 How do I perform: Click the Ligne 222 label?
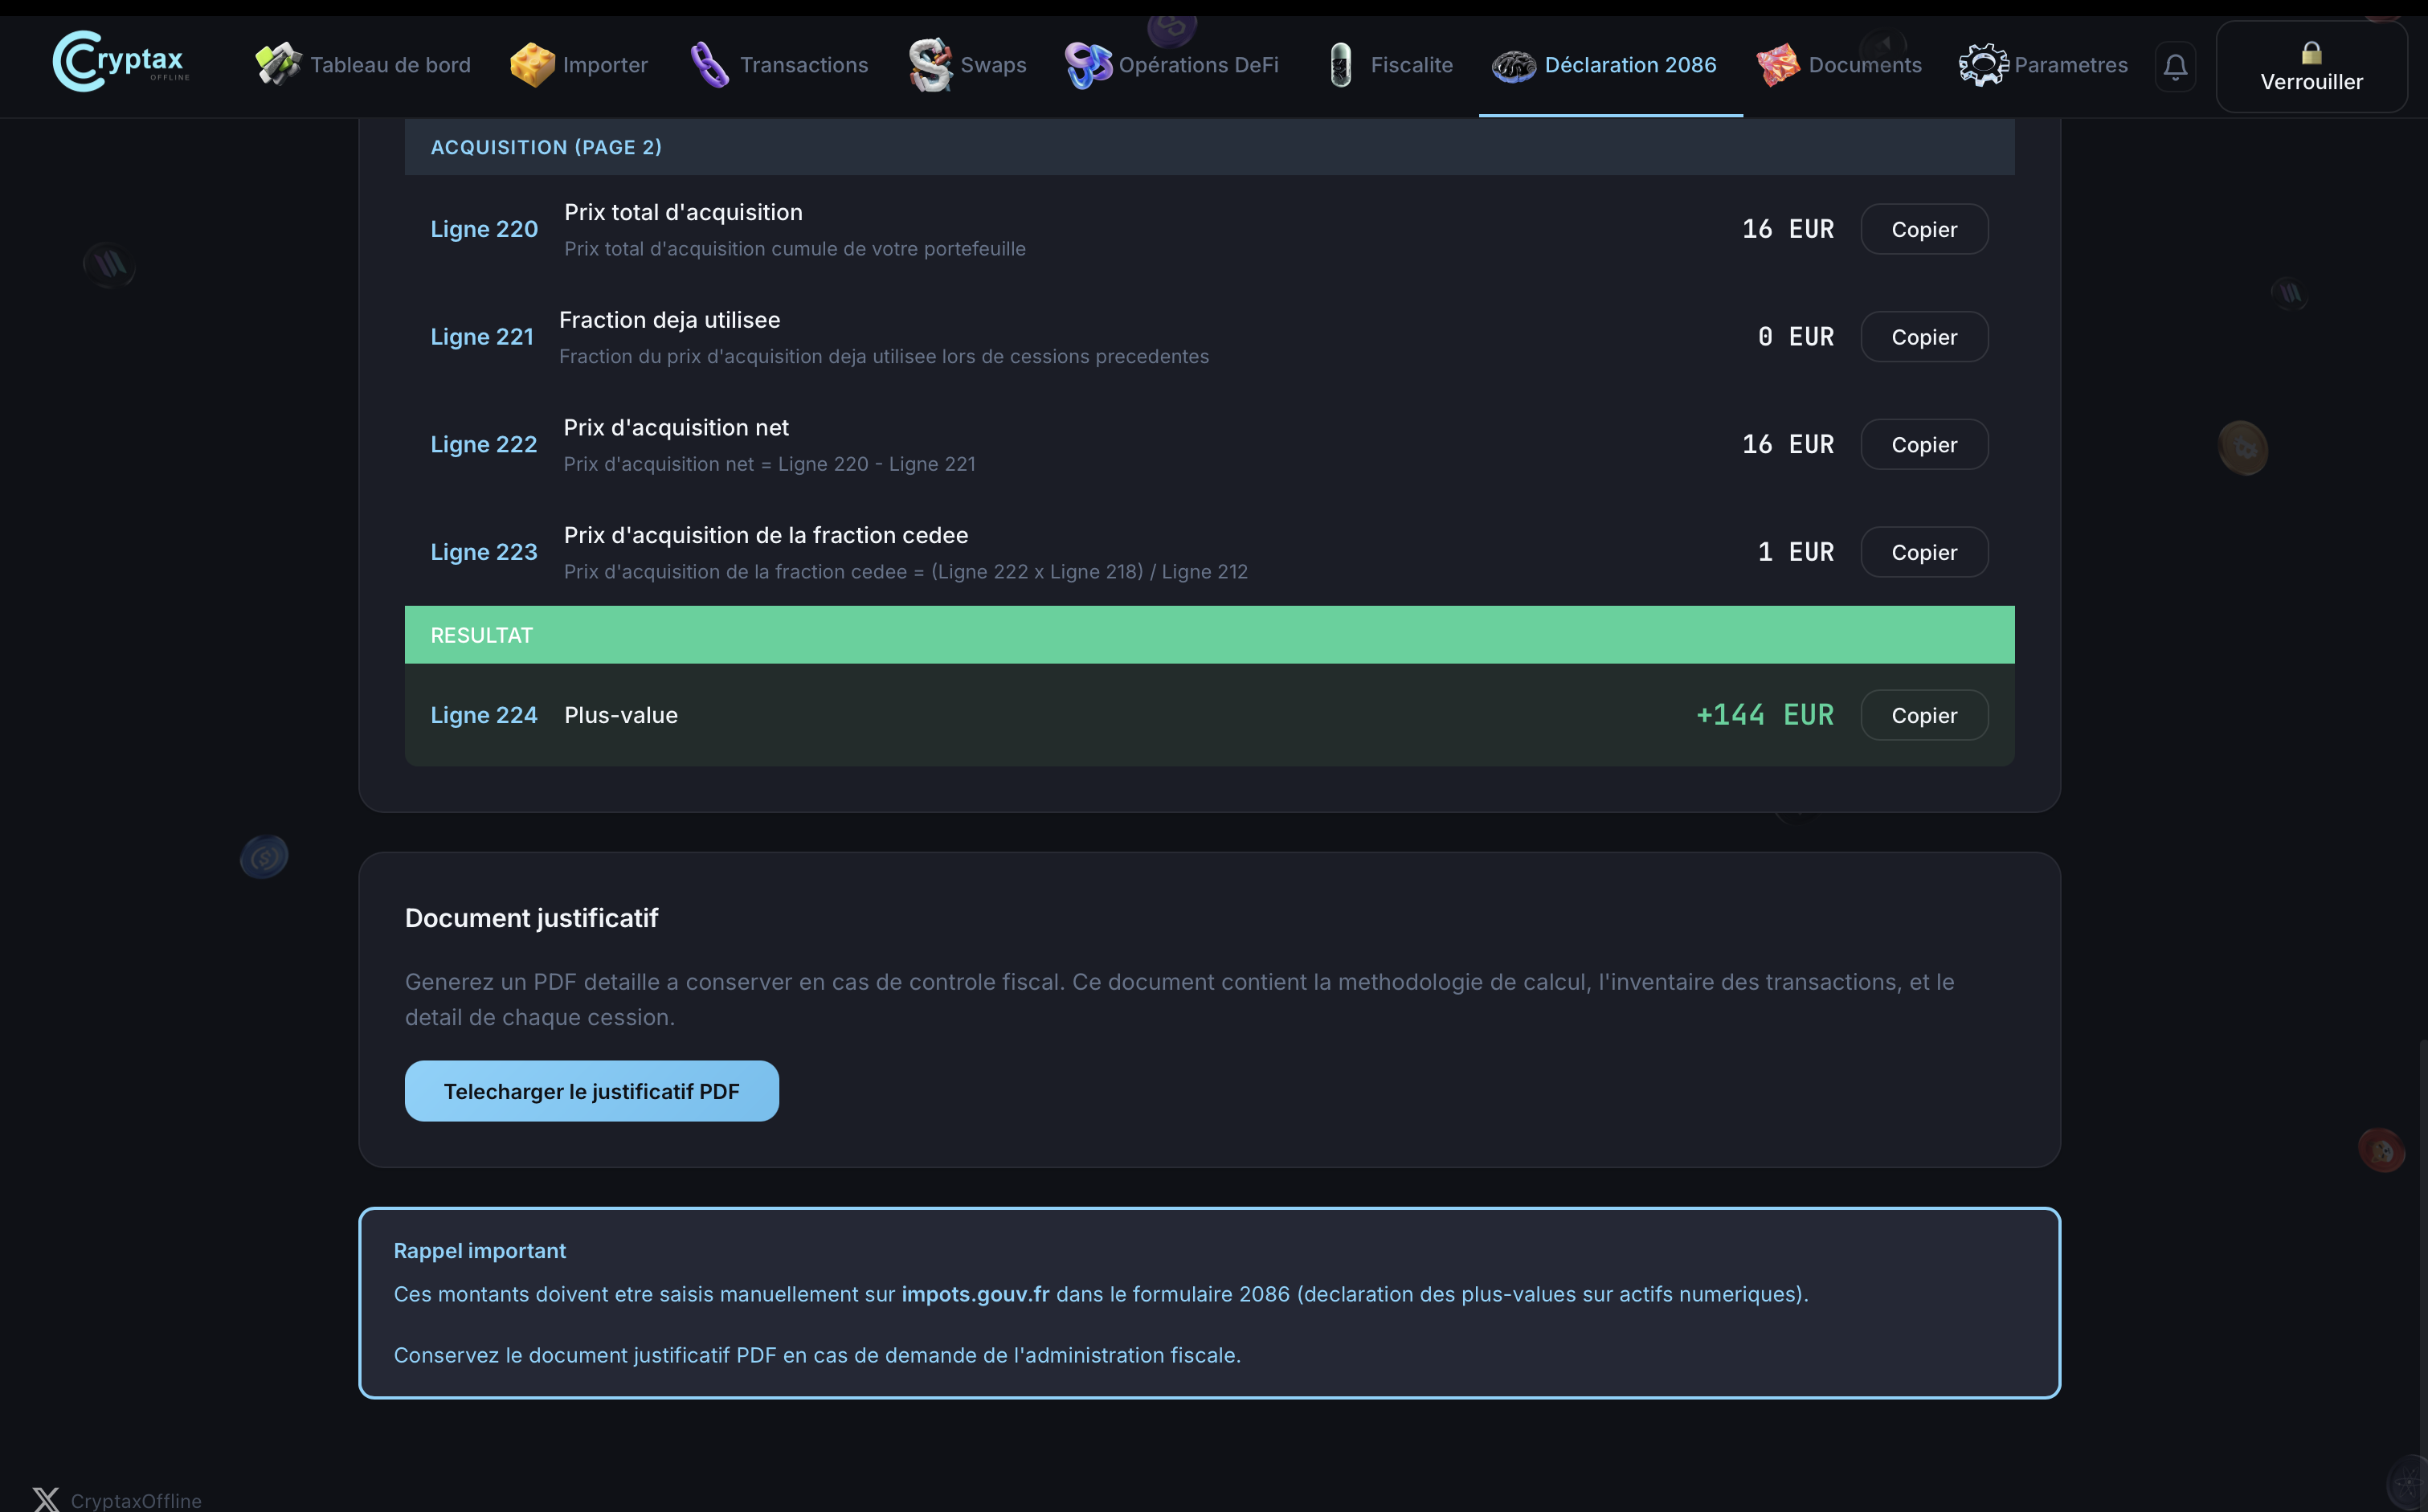coord(484,445)
